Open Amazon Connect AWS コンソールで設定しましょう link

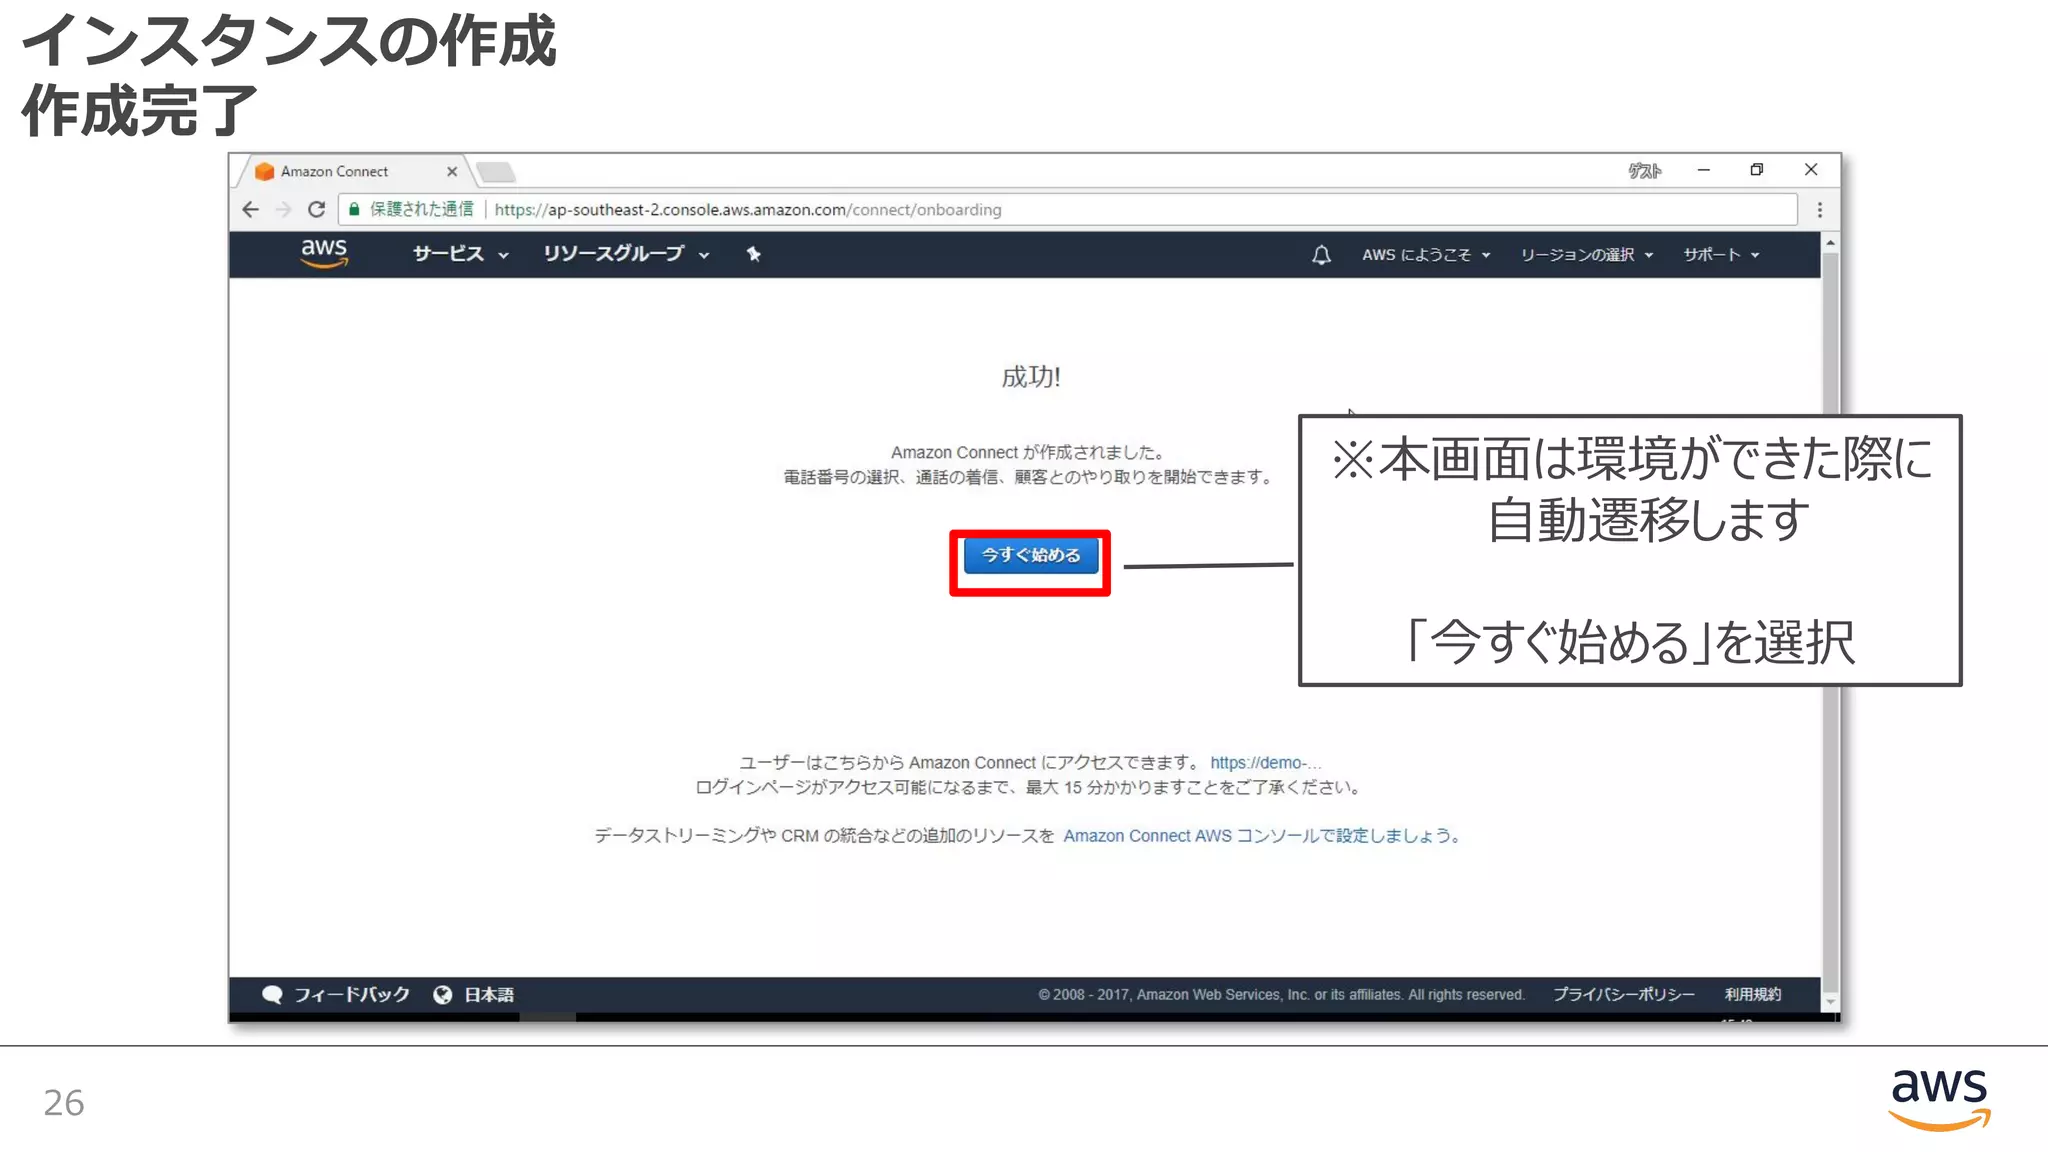[x=1262, y=836]
